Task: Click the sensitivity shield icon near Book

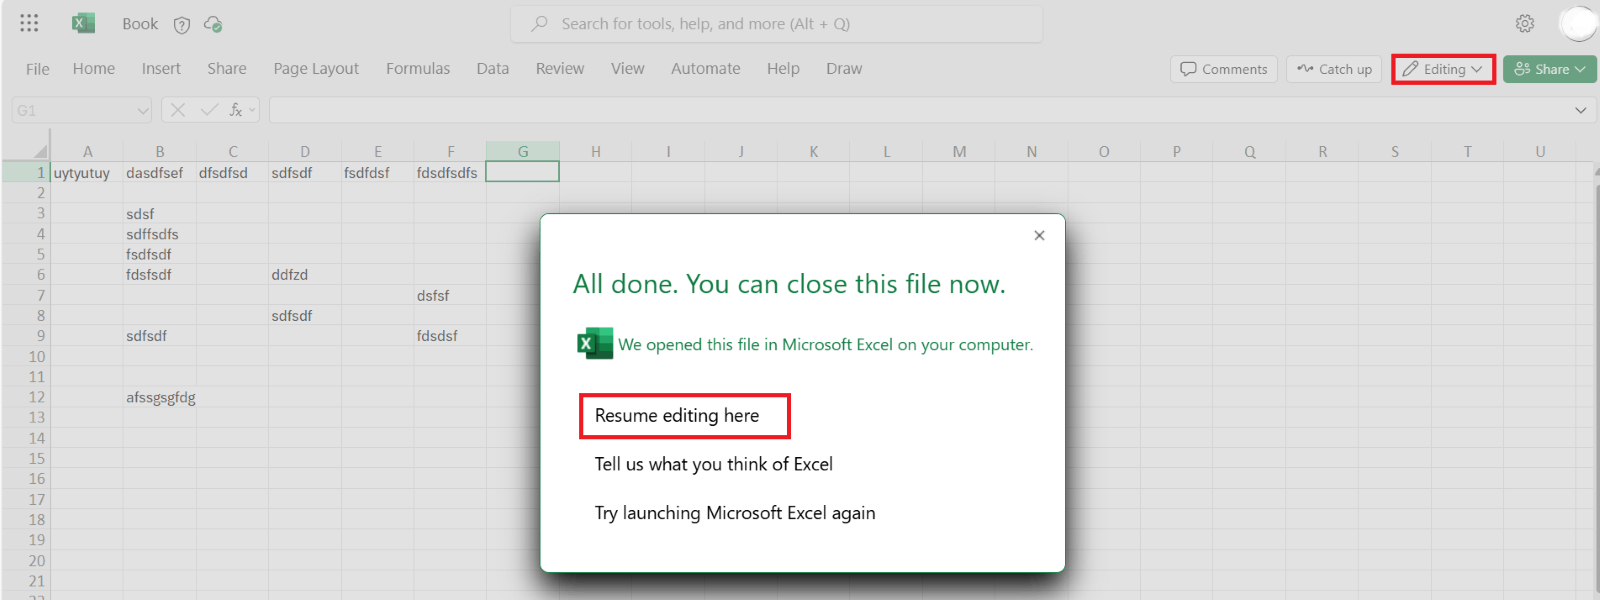Action: coord(182,25)
